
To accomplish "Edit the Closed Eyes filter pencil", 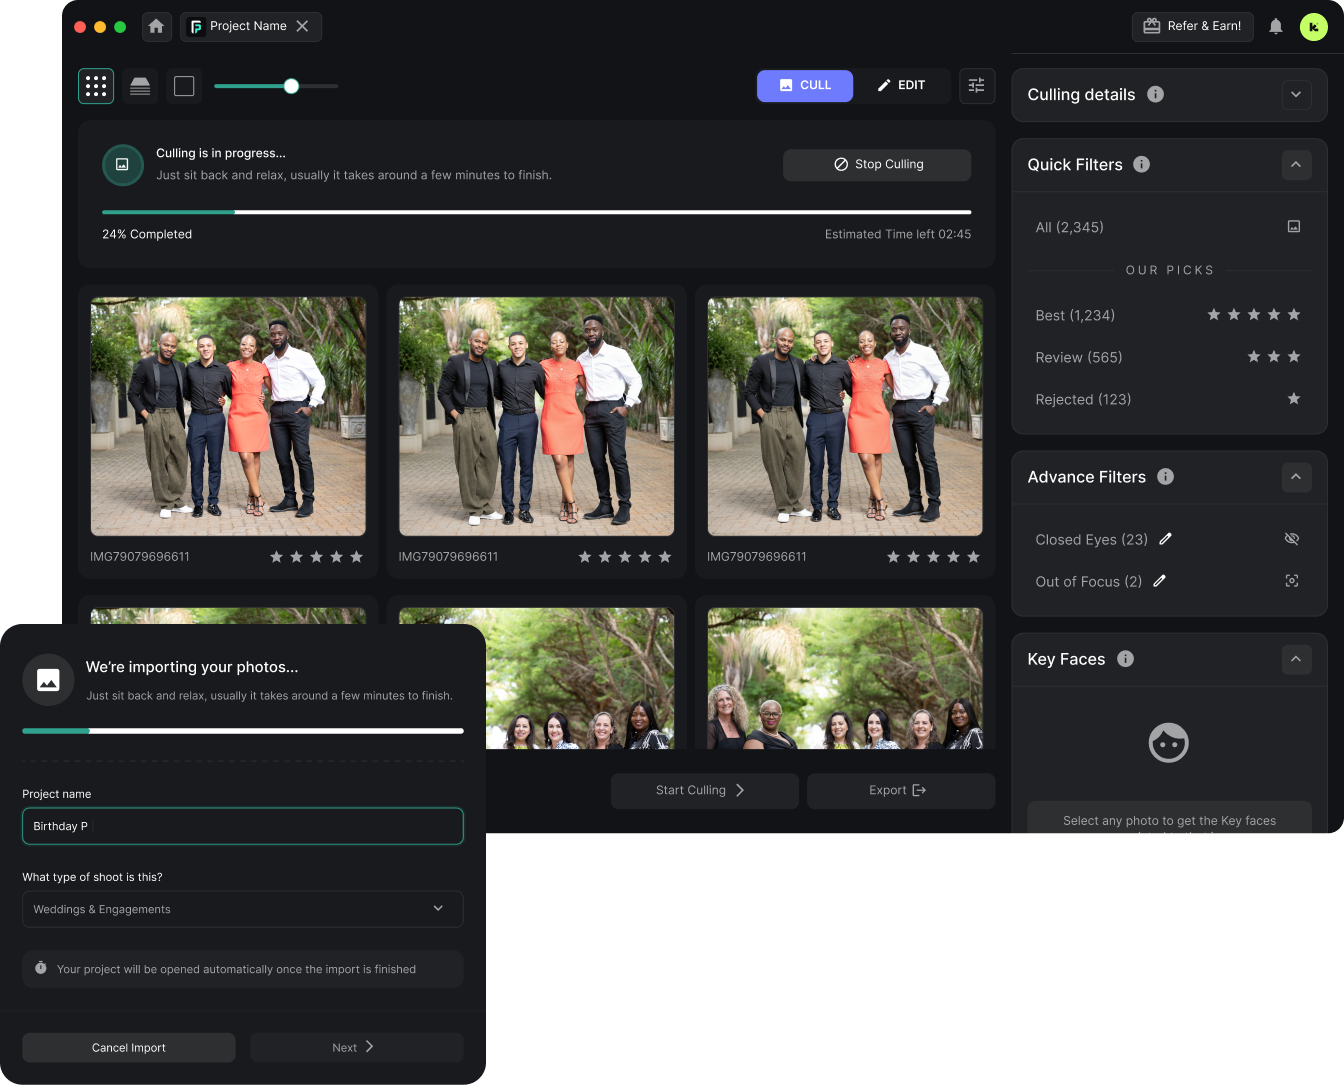I will coord(1165,539).
